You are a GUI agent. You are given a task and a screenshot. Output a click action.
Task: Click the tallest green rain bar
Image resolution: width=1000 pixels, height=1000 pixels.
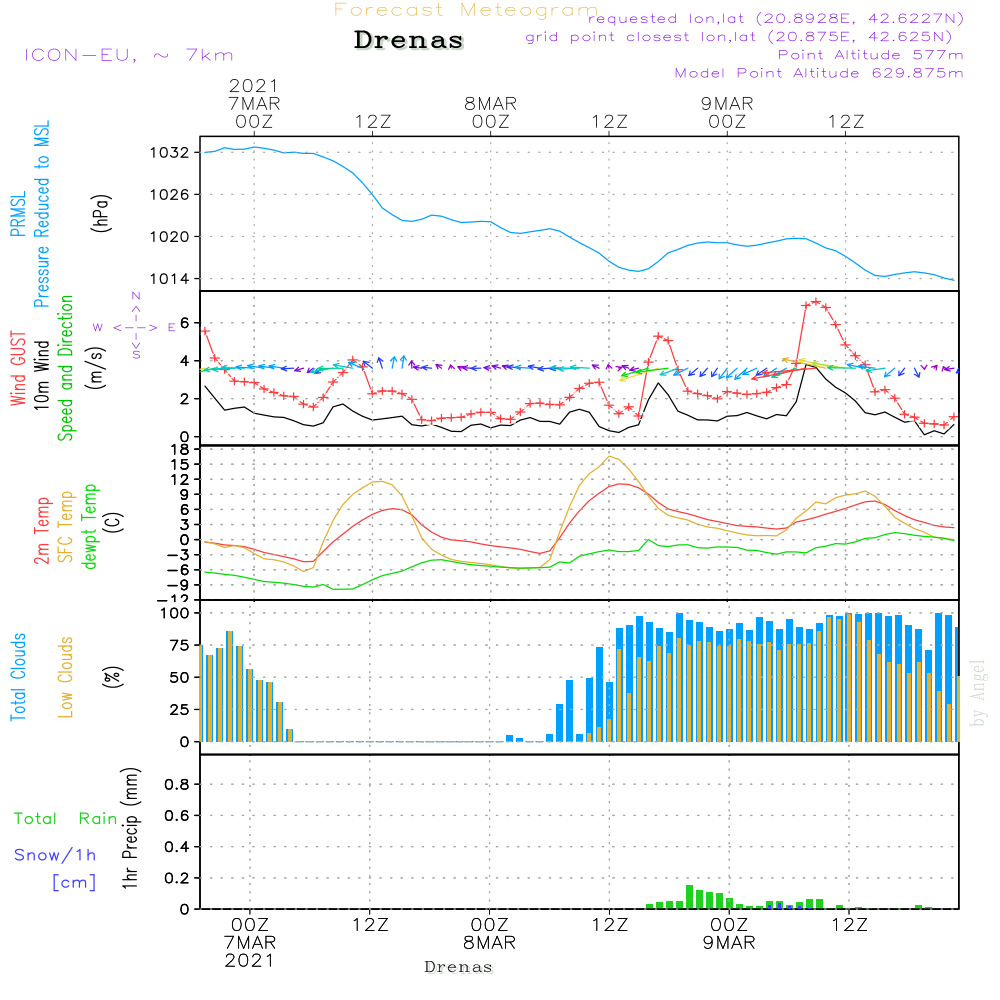click(x=689, y=897)
